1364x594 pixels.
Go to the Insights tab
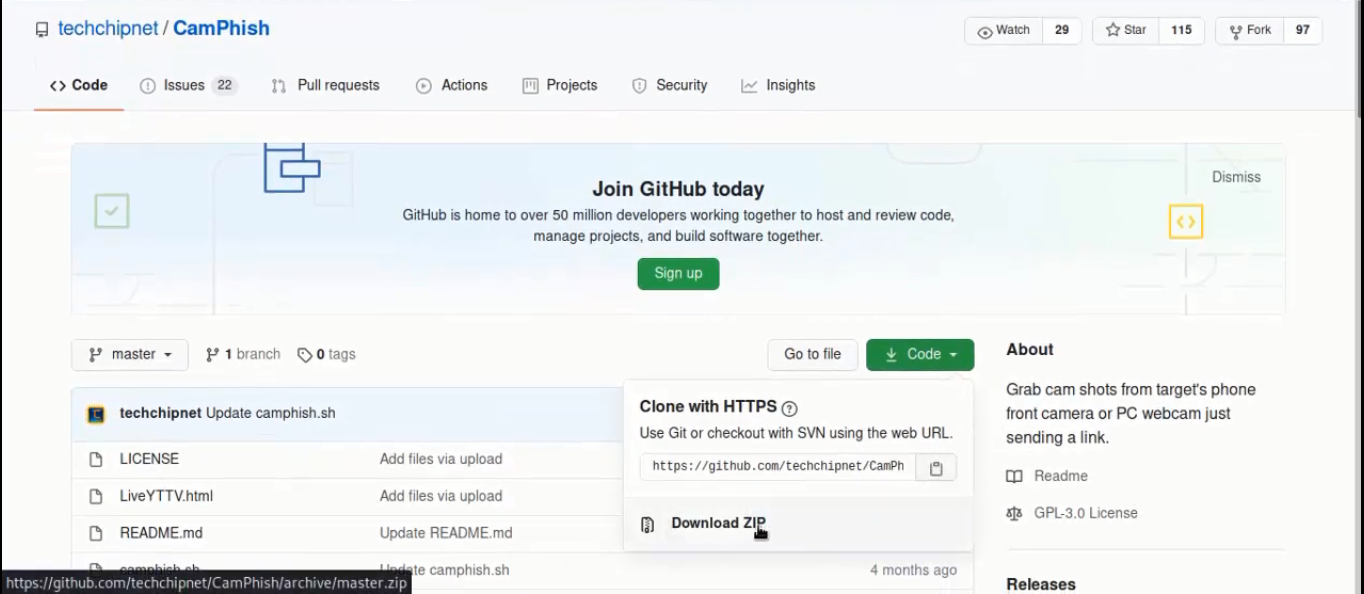pyautogui.click(x=790, y=86)
